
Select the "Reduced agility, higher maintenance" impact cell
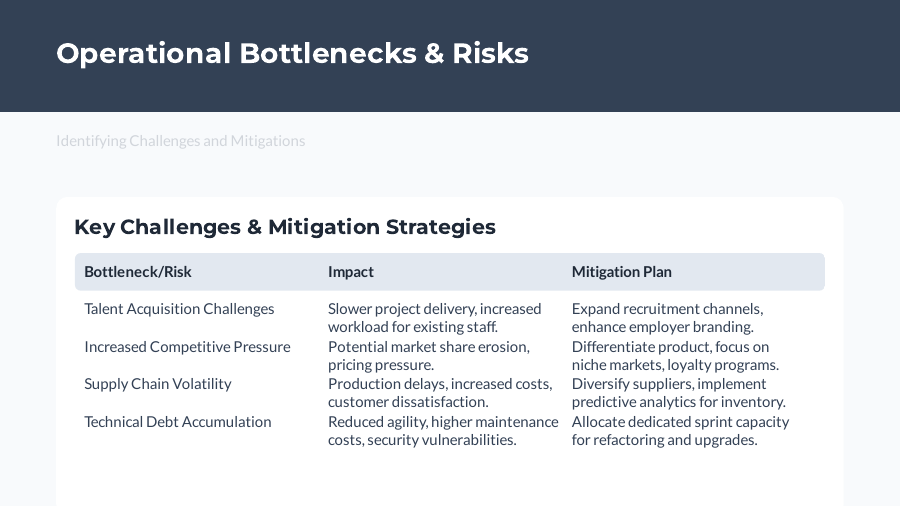(443, 431)
